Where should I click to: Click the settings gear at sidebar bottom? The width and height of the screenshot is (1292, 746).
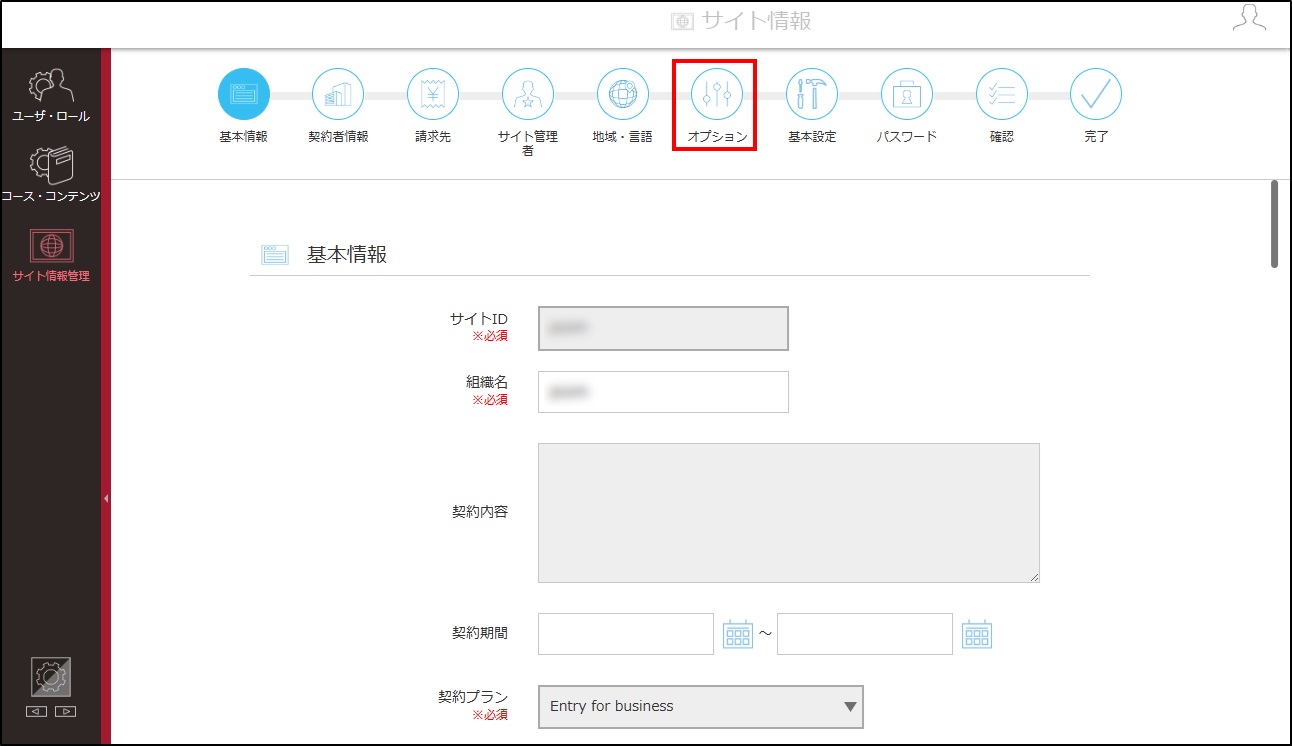tap(51, 678)
